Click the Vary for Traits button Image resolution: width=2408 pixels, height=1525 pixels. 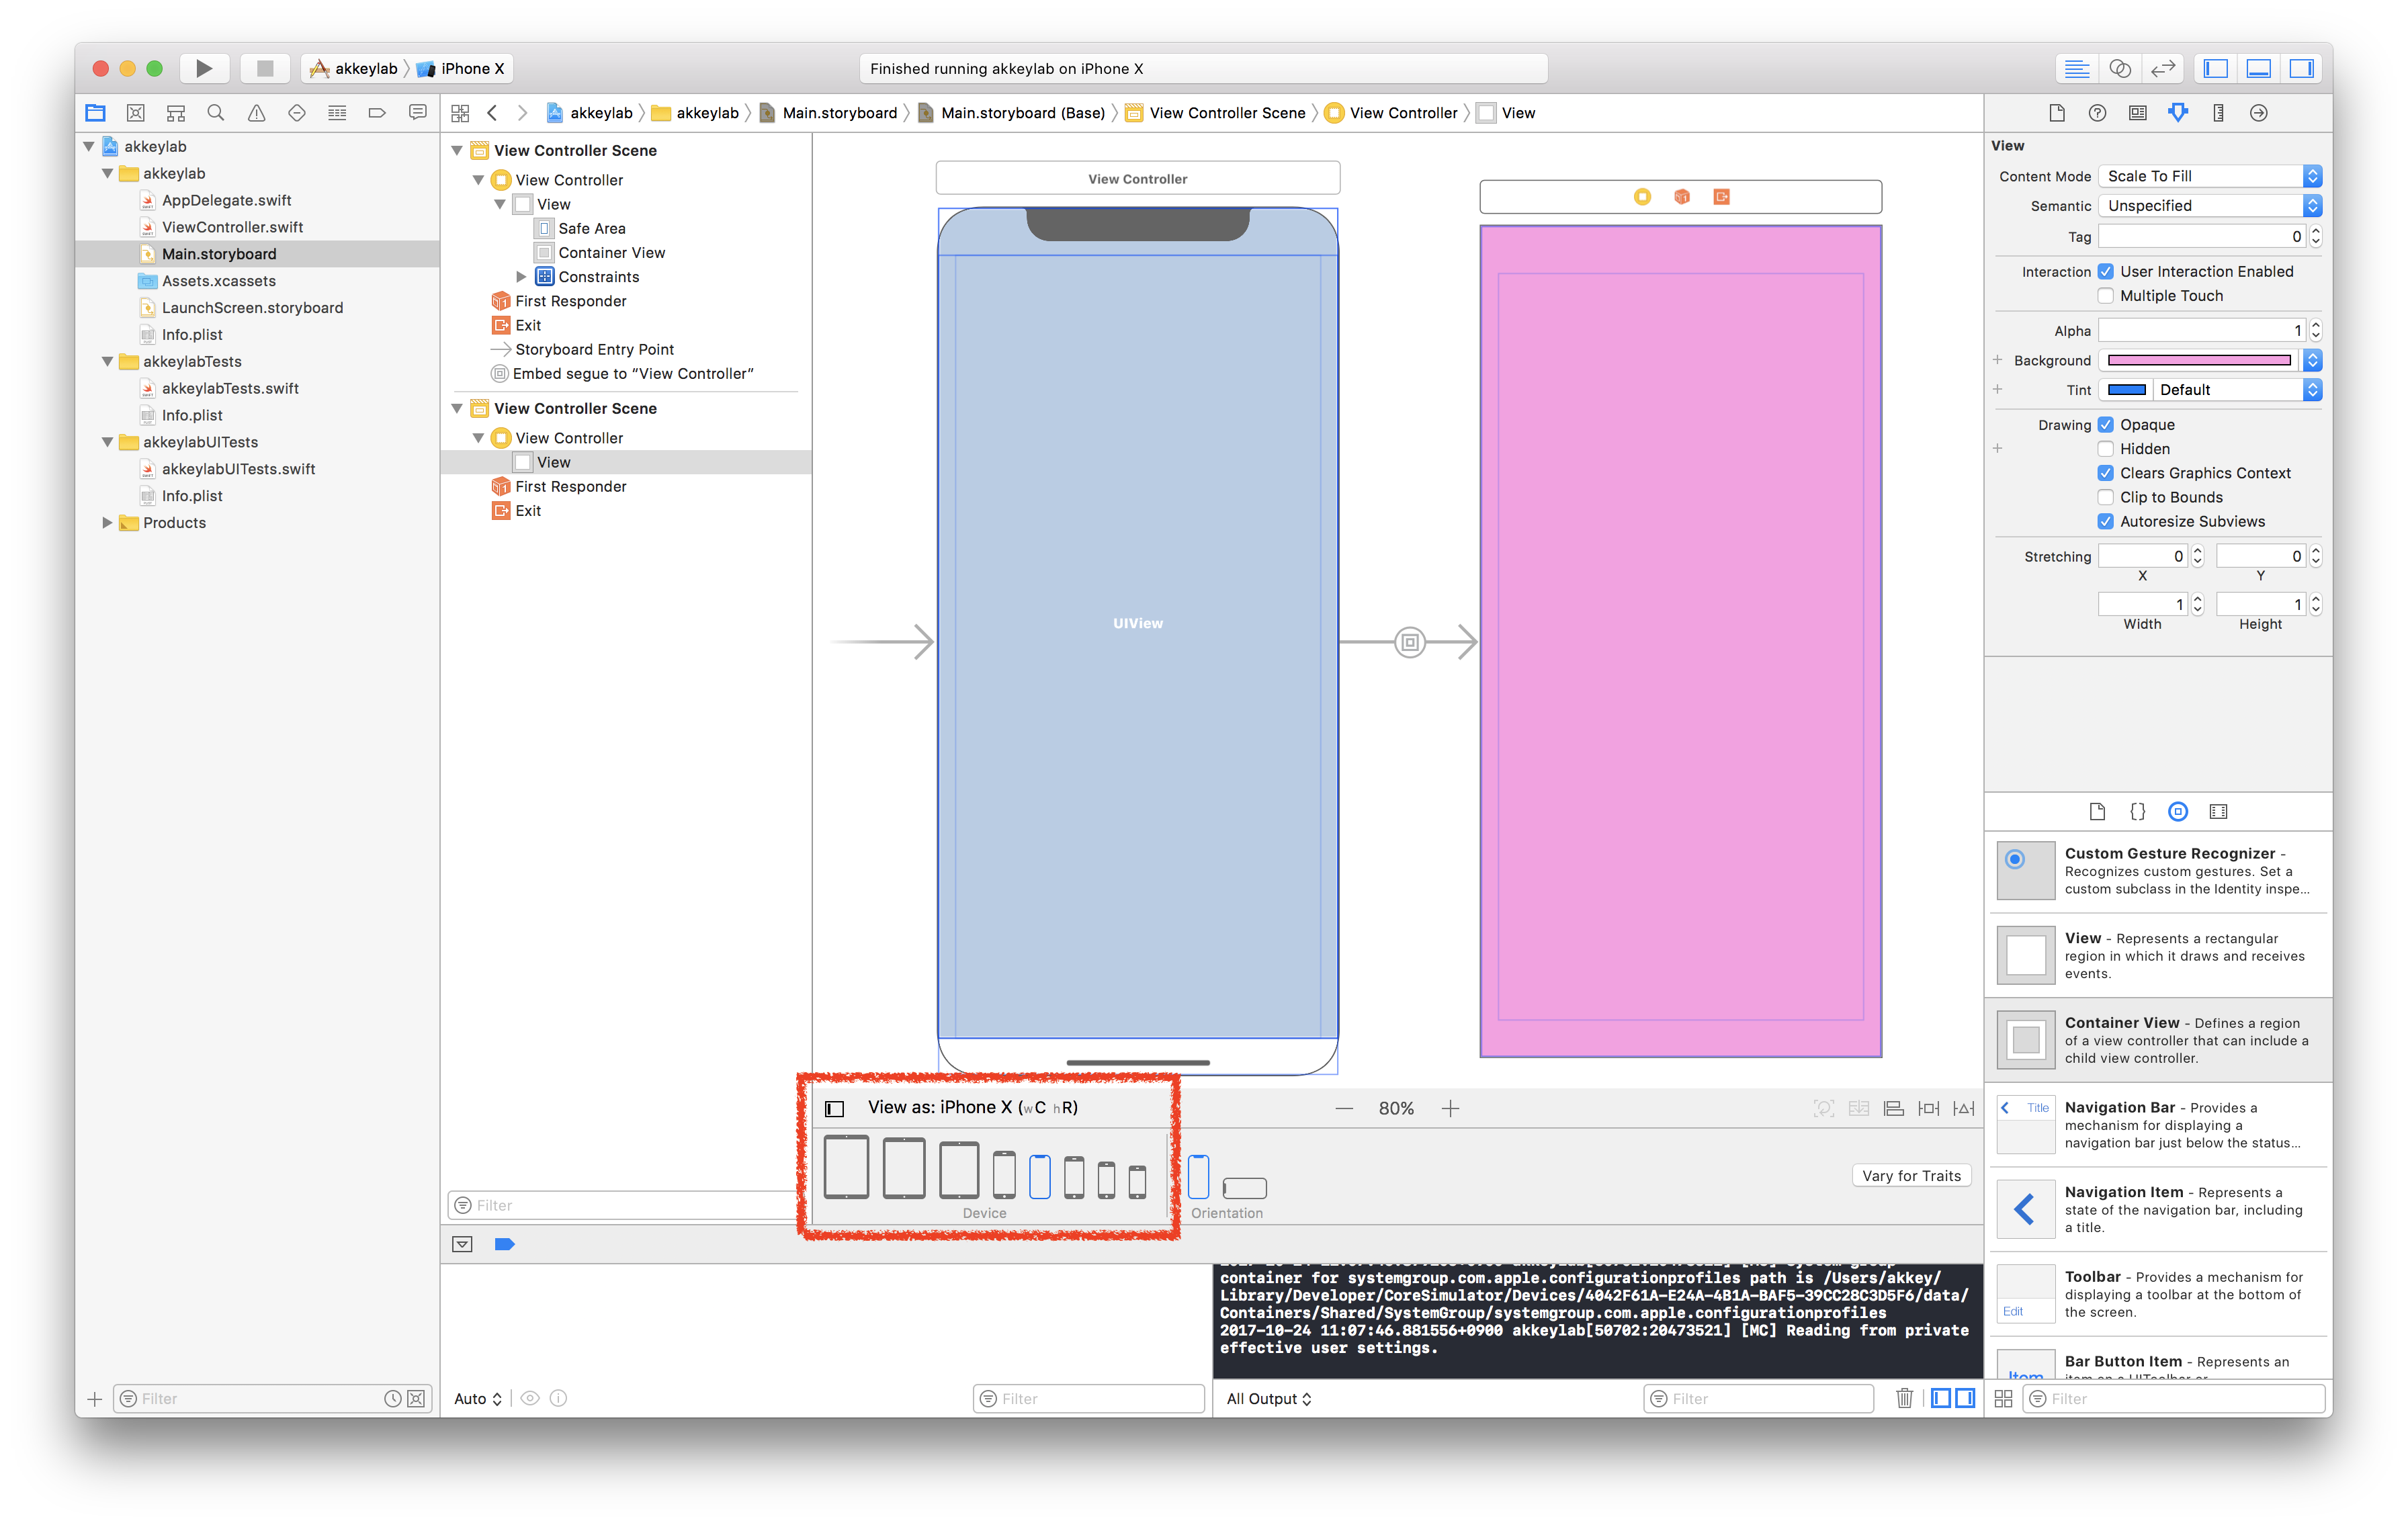click(1911, 1176)
